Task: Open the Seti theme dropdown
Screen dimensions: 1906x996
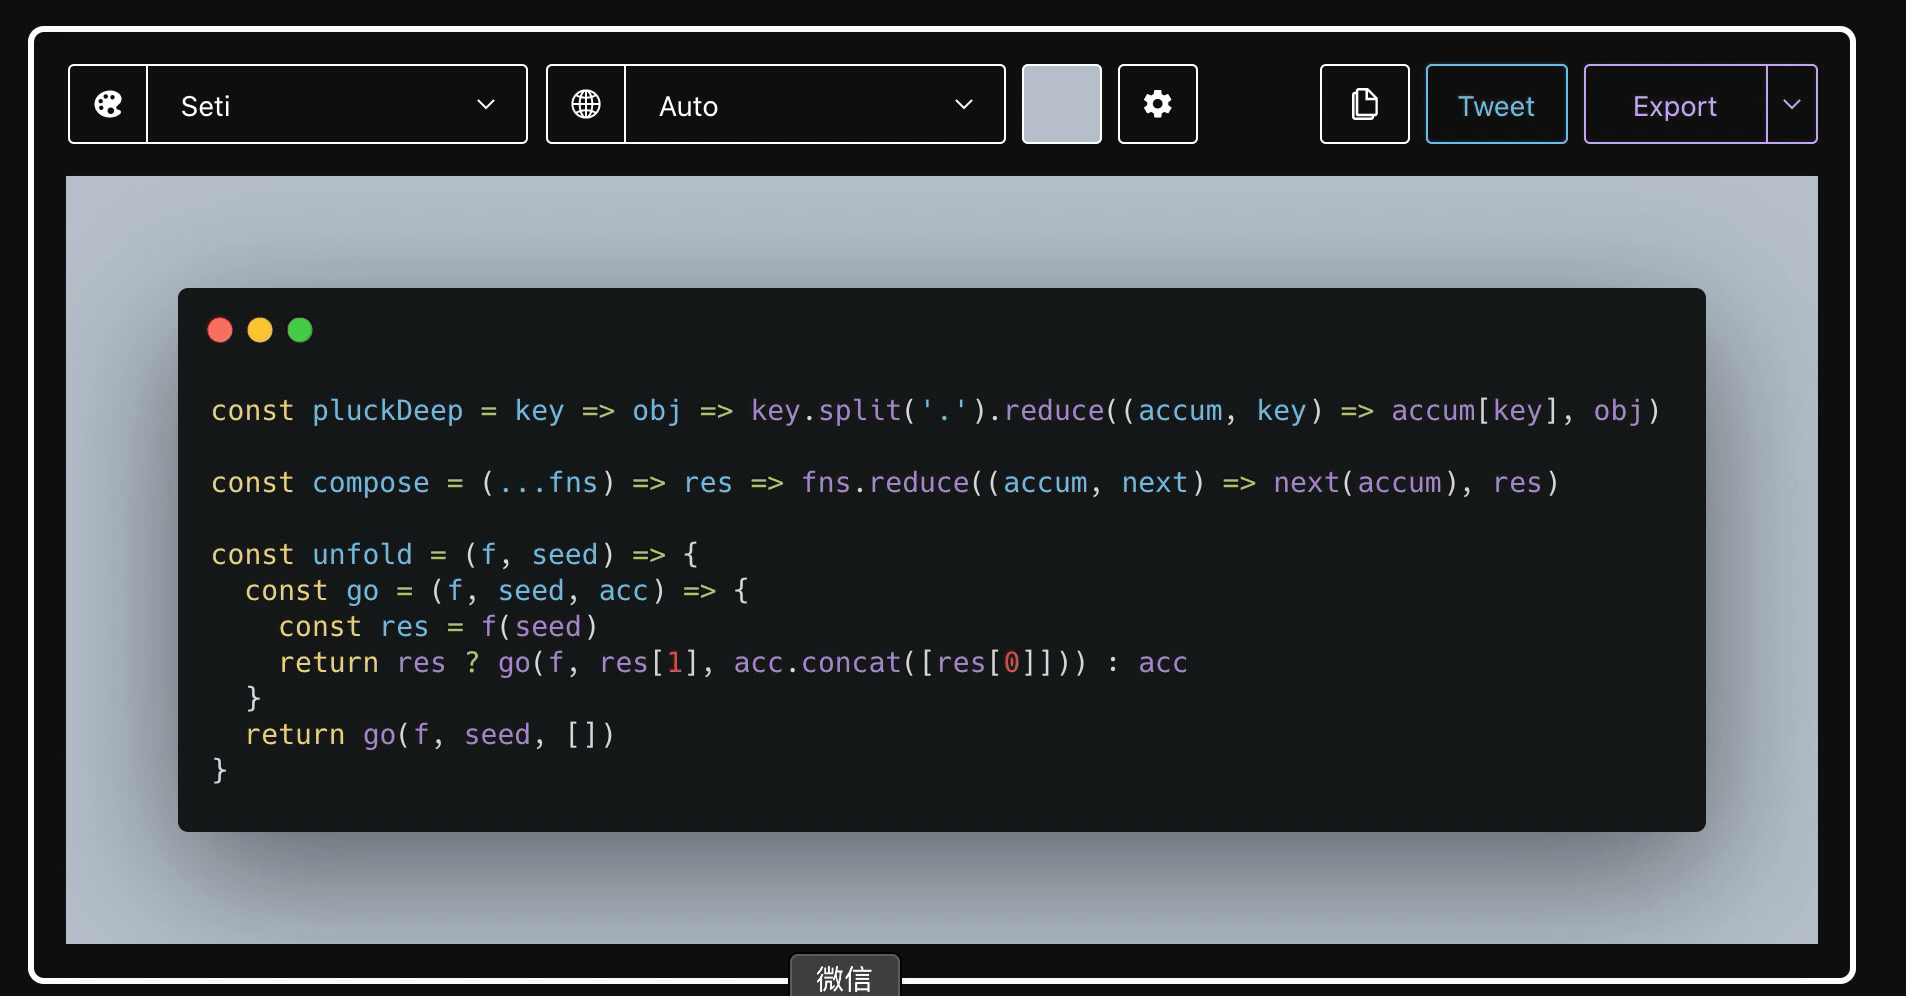Action: click(337, 104)
